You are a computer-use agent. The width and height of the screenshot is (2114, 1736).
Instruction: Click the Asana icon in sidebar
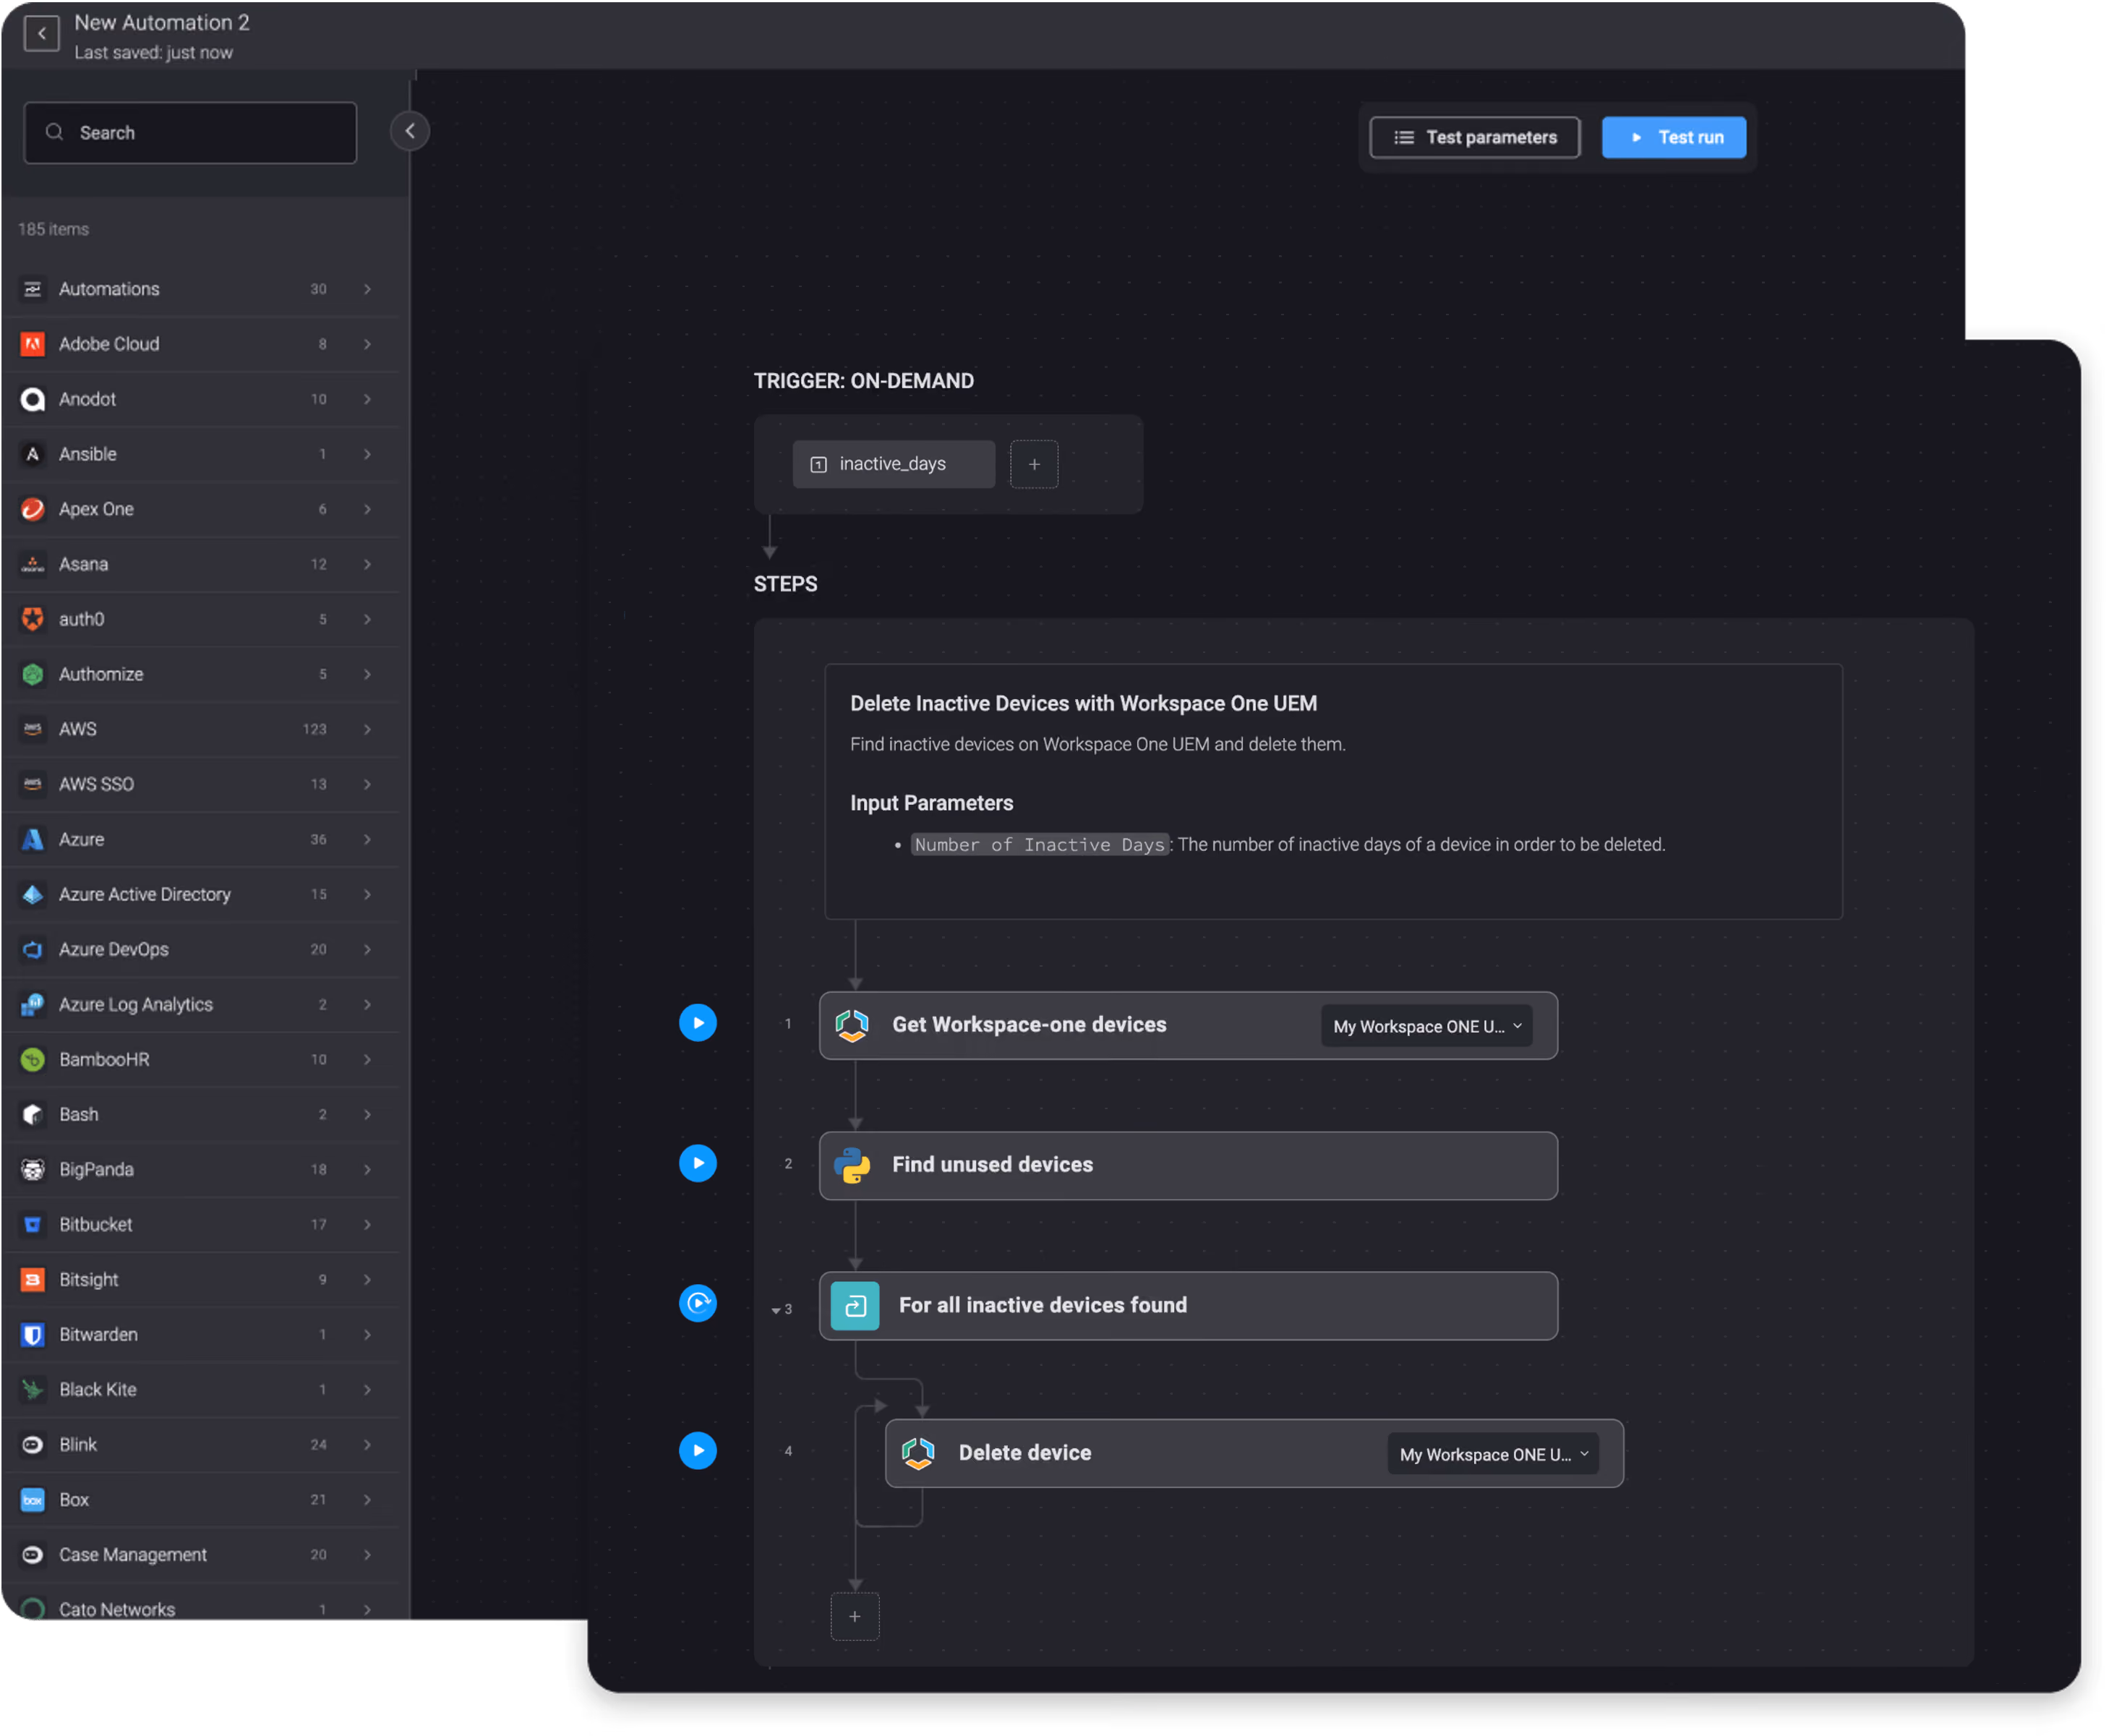[x=33, y=564]
